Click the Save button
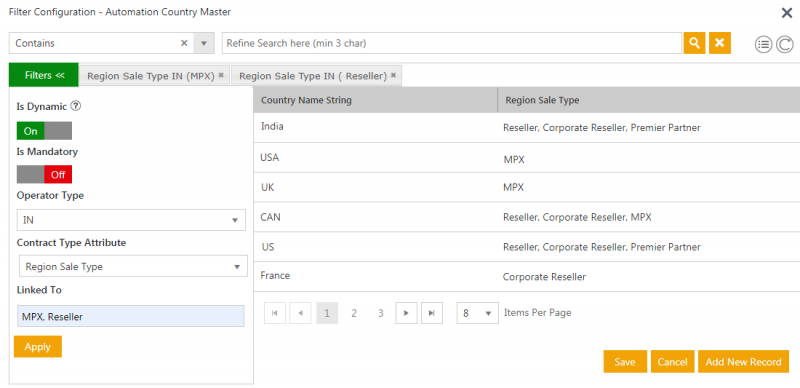The height and width of the screenshot is (388, 800). (x=625, y=361)
